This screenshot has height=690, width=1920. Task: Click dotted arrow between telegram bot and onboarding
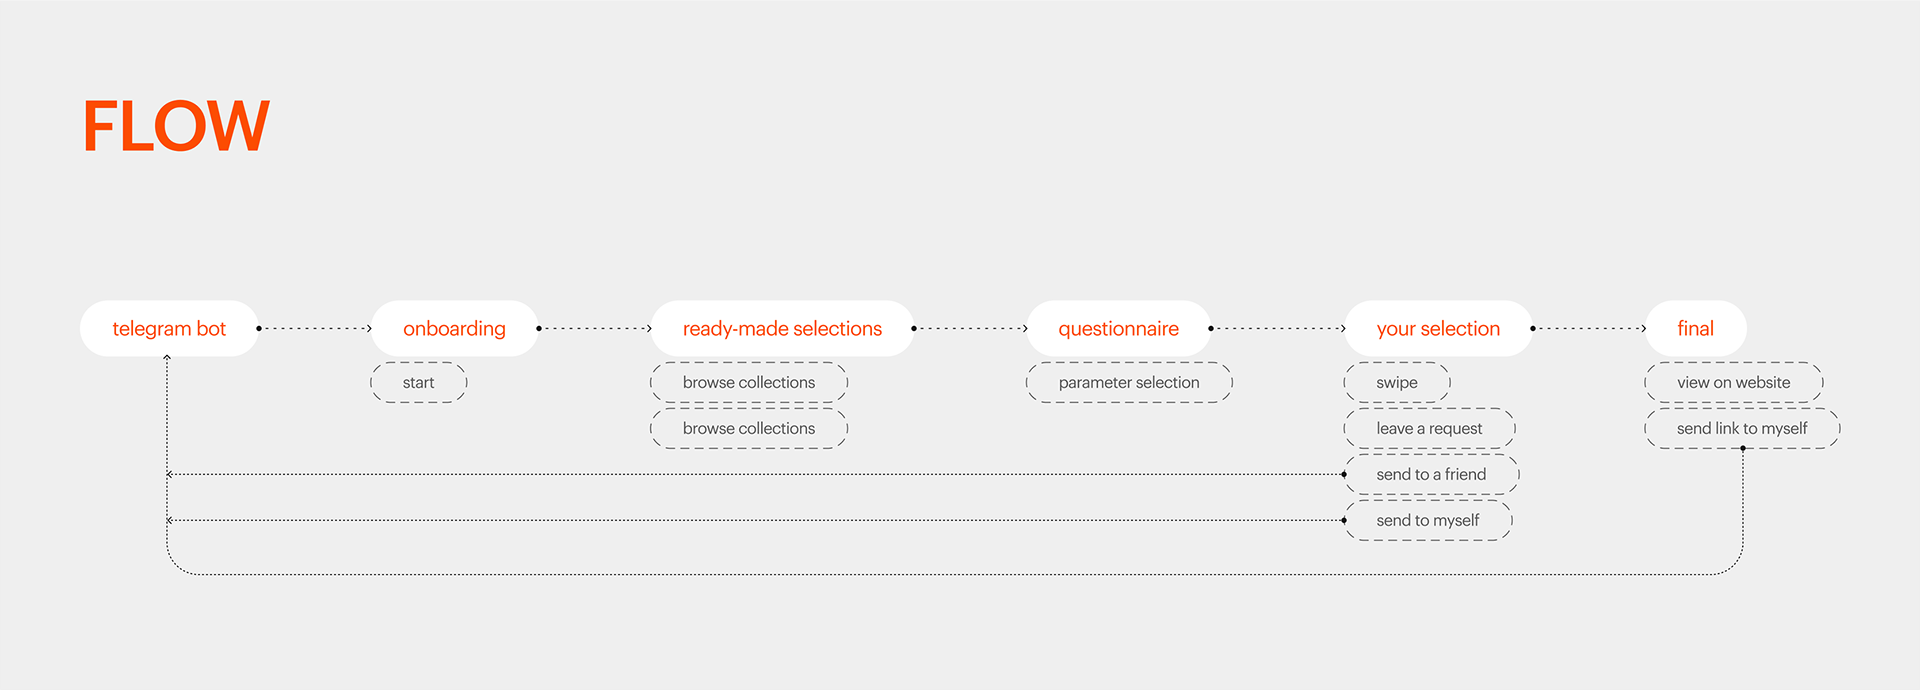[x=315, y=328]
